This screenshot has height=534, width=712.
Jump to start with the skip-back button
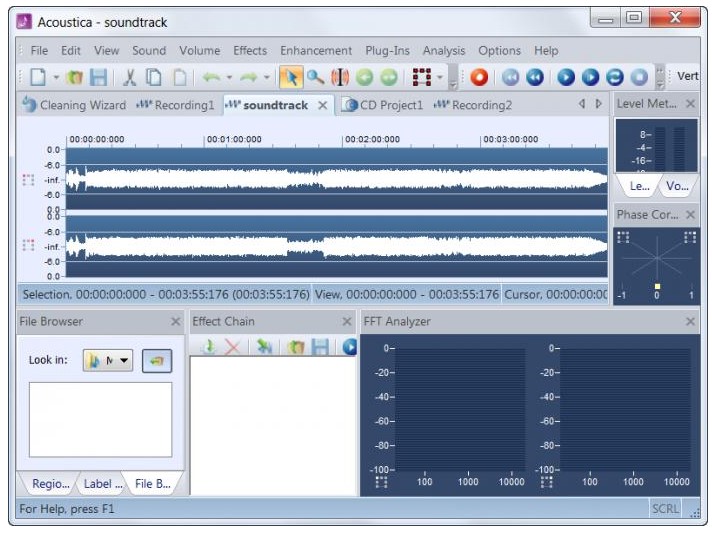point(510,77)
